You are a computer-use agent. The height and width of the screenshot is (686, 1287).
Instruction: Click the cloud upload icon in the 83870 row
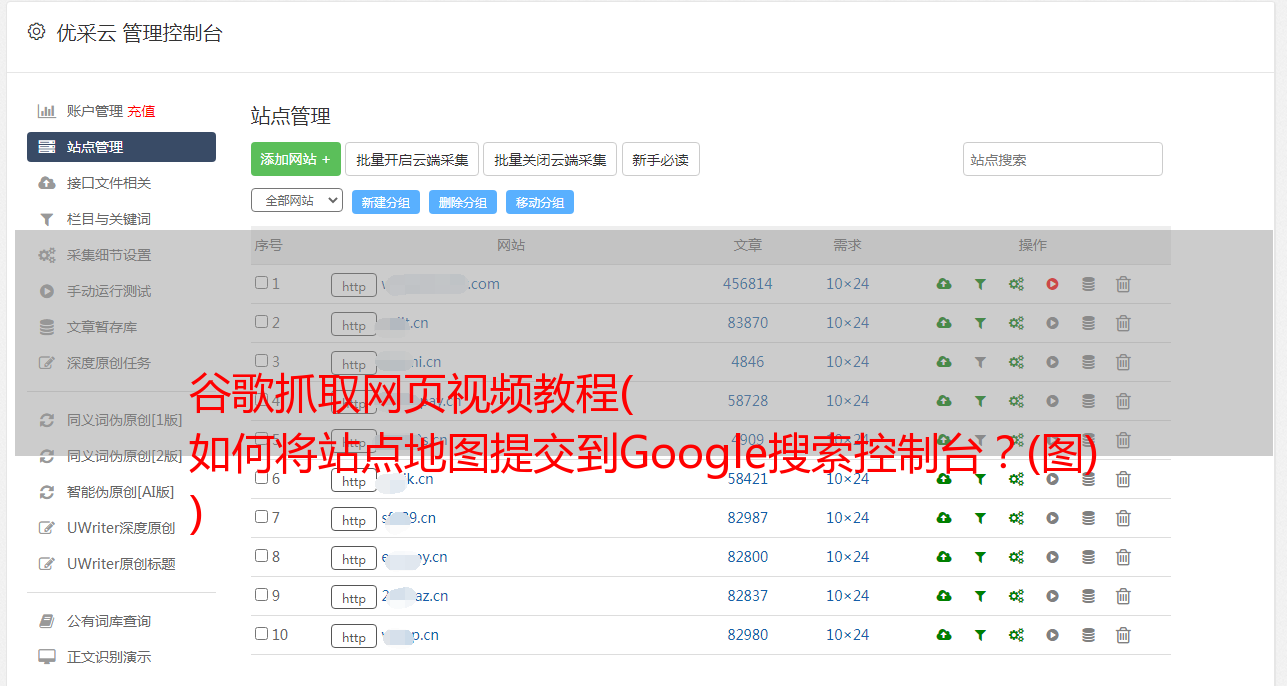pos(944,323)
